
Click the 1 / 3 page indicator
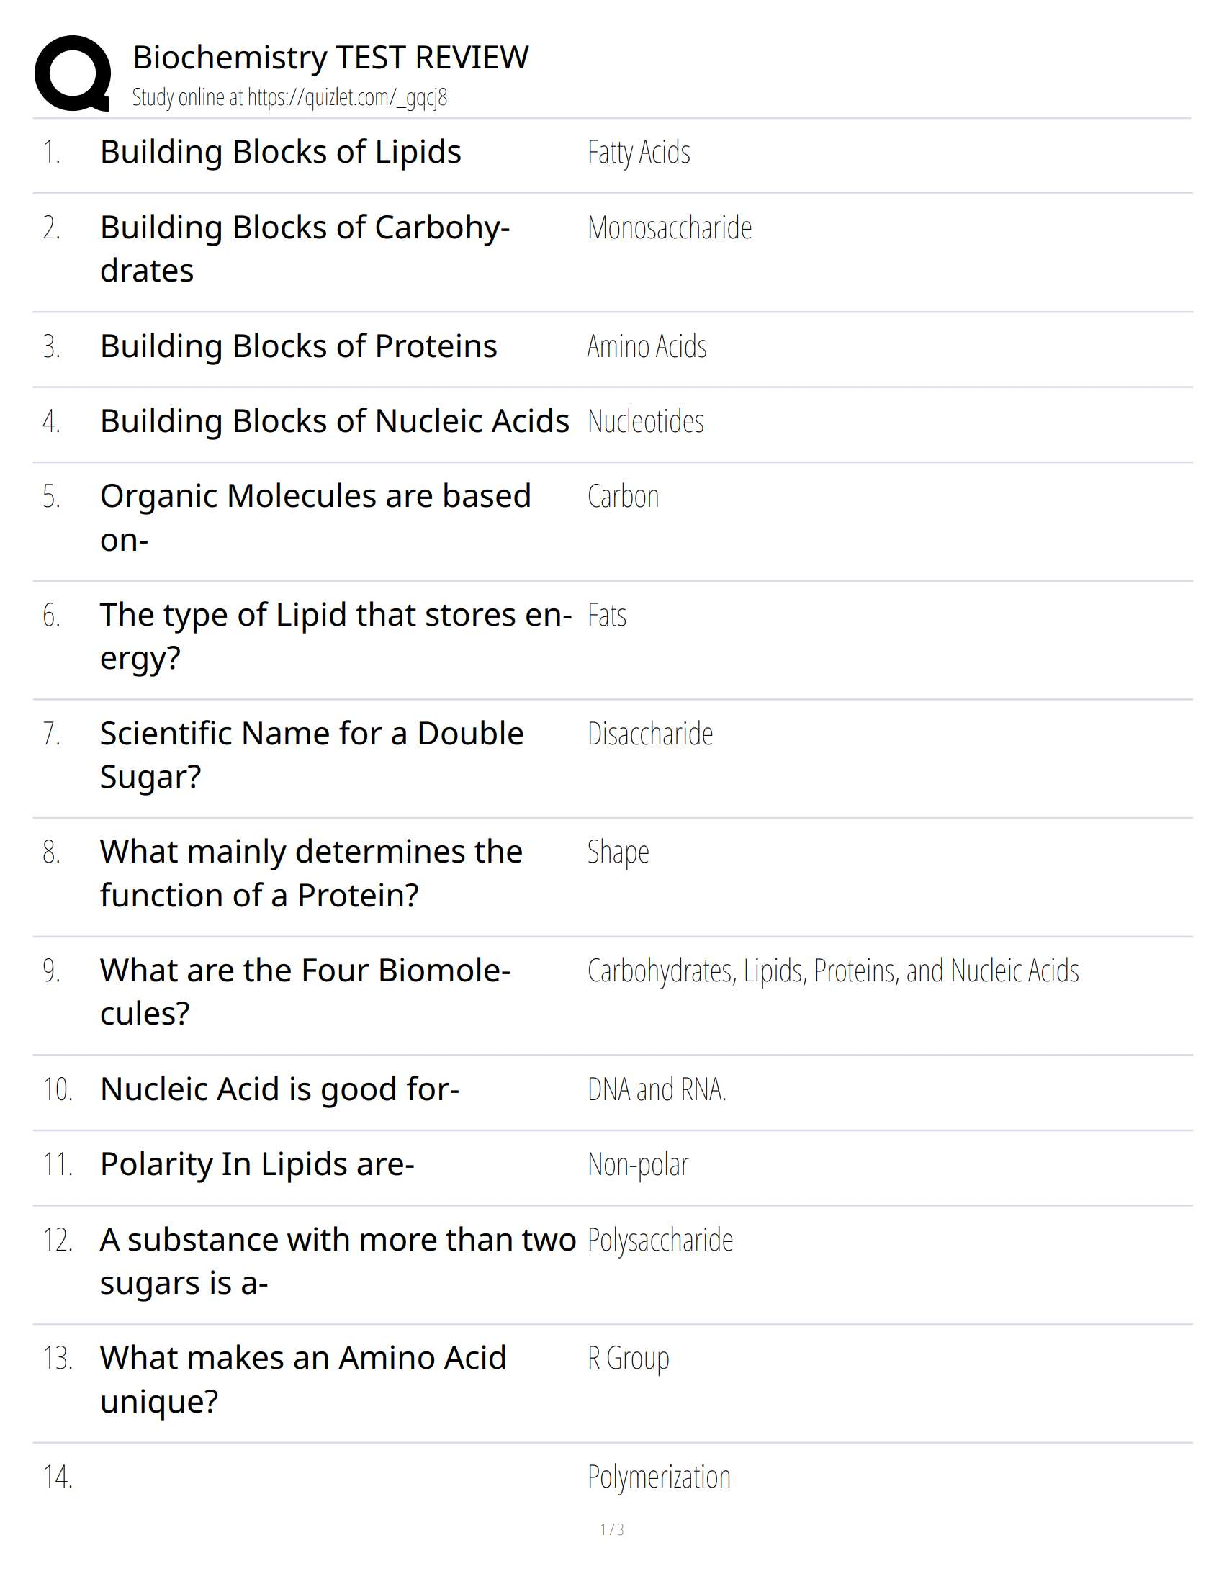coord(612,1529)
